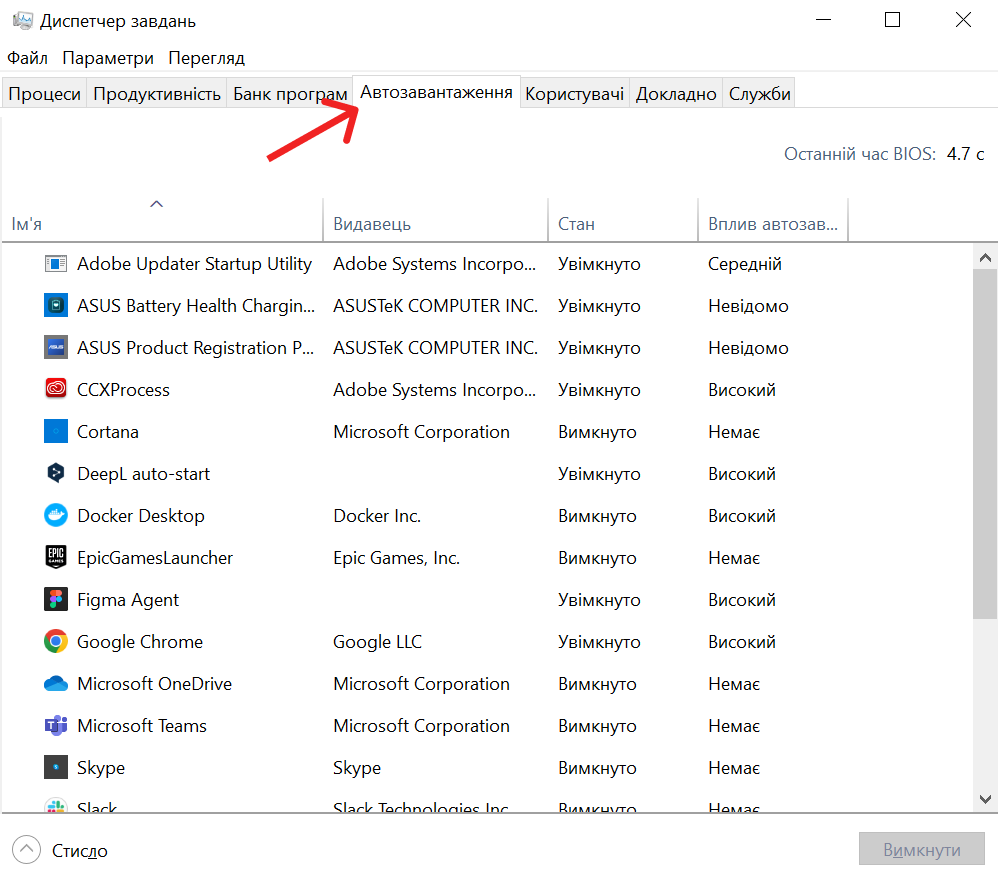Screen dimensions: 998x884
Task: Click the CCXProcess Adobe icon
Action: coord(56,390)
